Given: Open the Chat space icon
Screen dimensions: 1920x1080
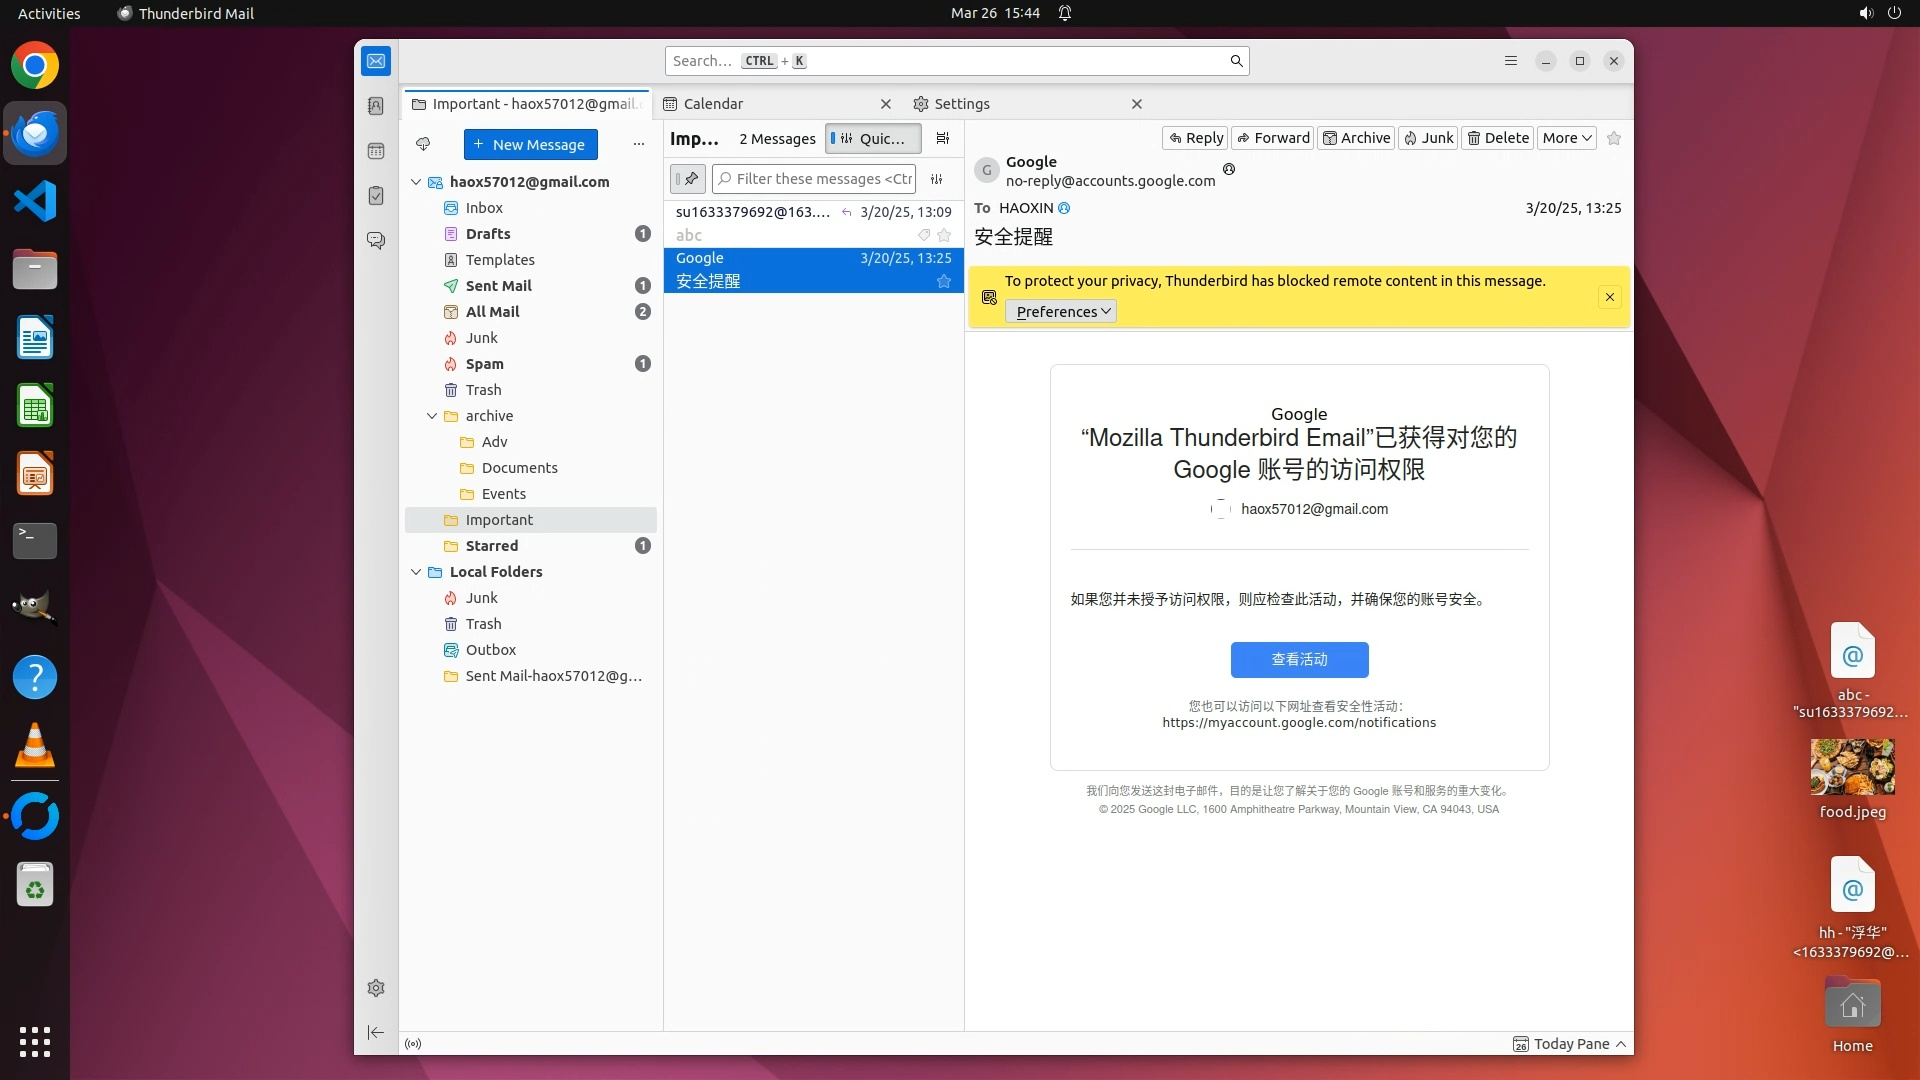Looking at the screenshot, I should [x=376, y=241].
